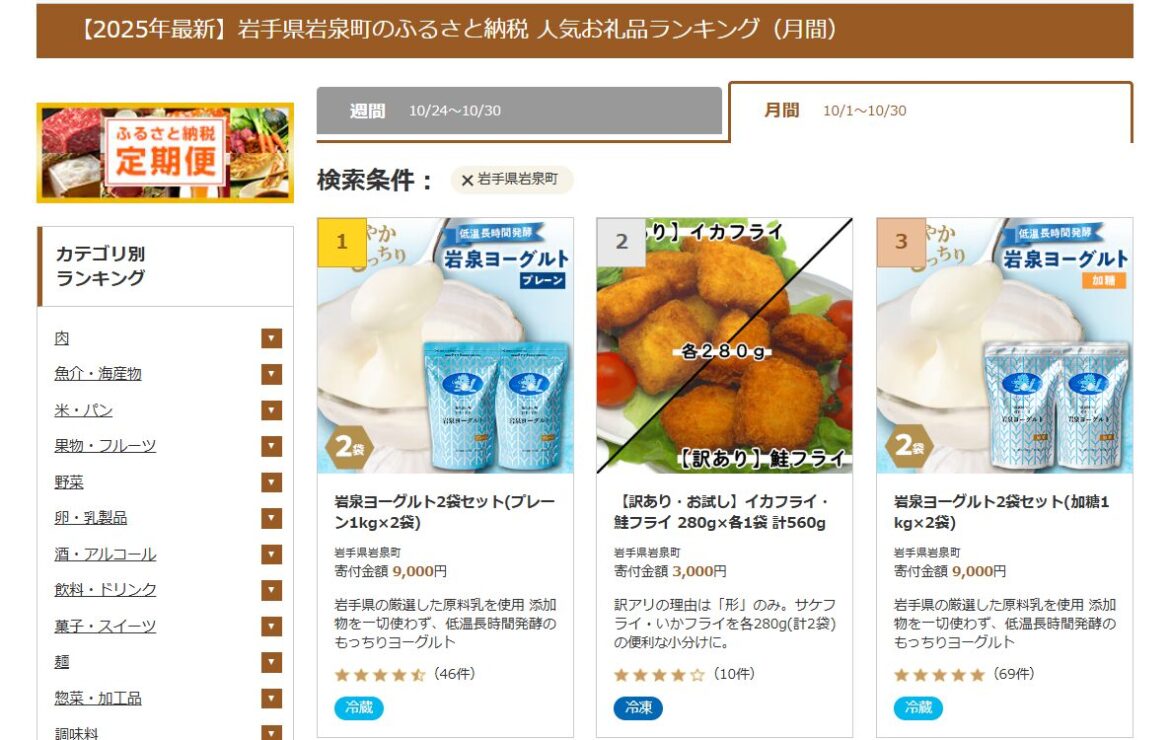
Task: Expand the 果物・フルーツ category arrow
Action: pos(272,446)
